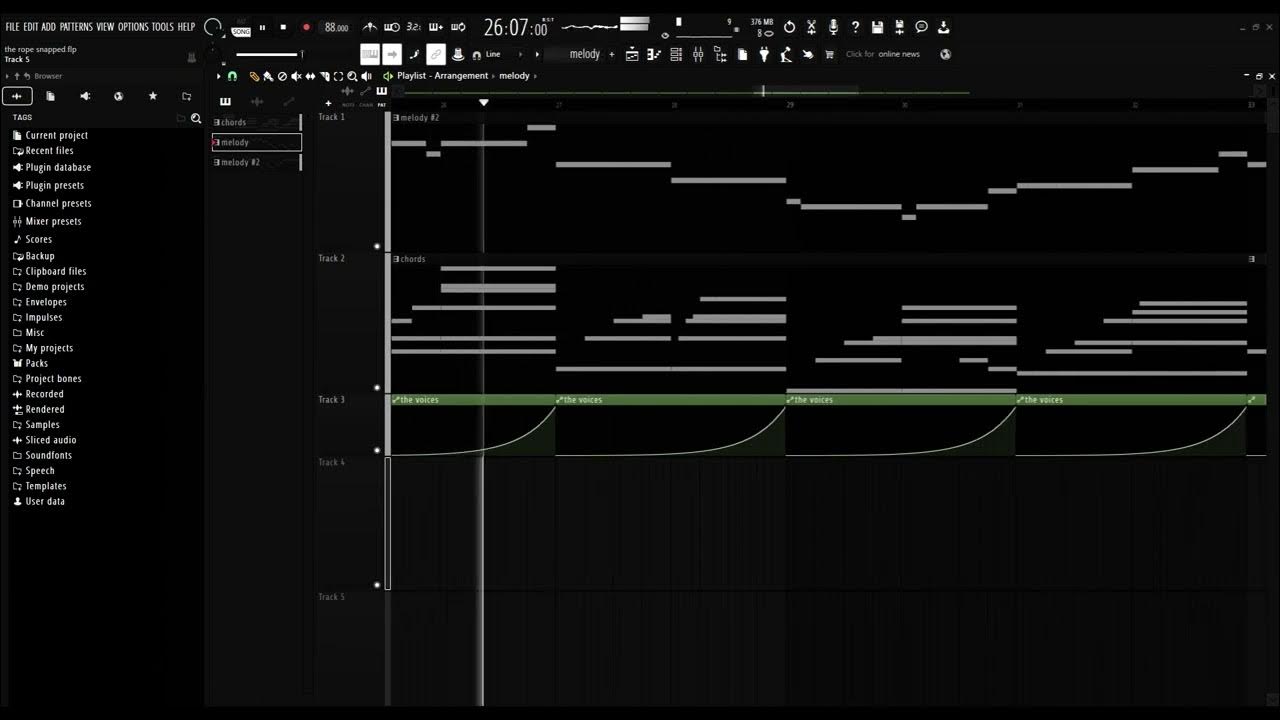Mute Track 1 using its green dot
This screenshot has height=720, width=1280.
coord(377,246)
